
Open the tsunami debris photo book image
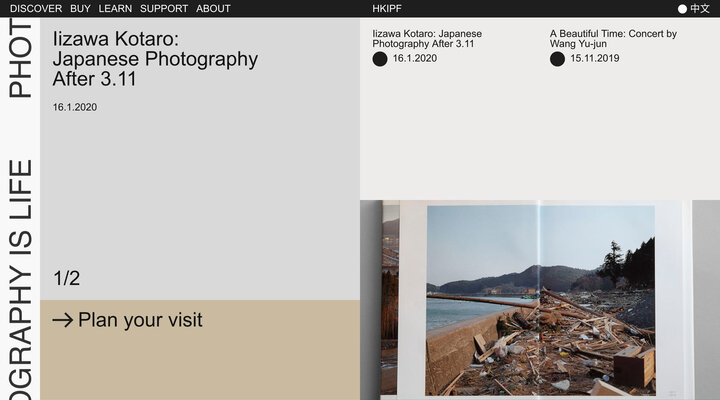[x=540, y=300]
